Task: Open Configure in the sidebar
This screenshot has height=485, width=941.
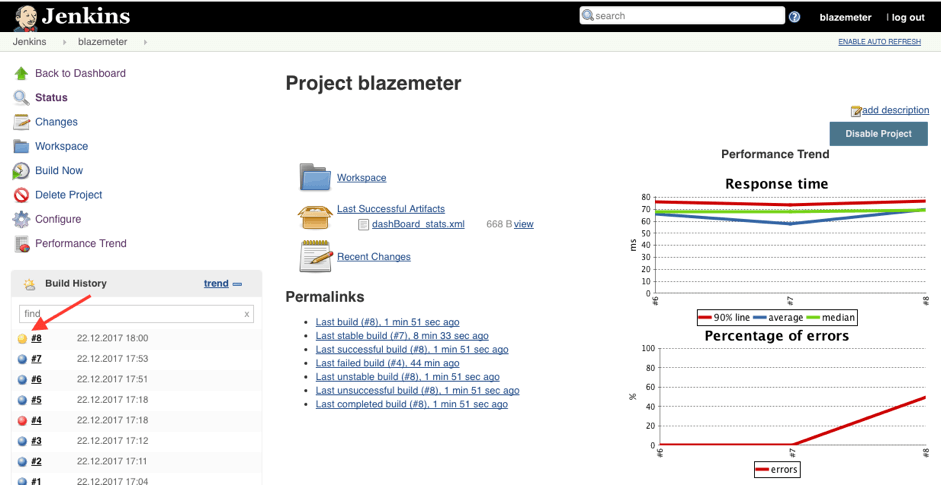Action: coord(58,219)
